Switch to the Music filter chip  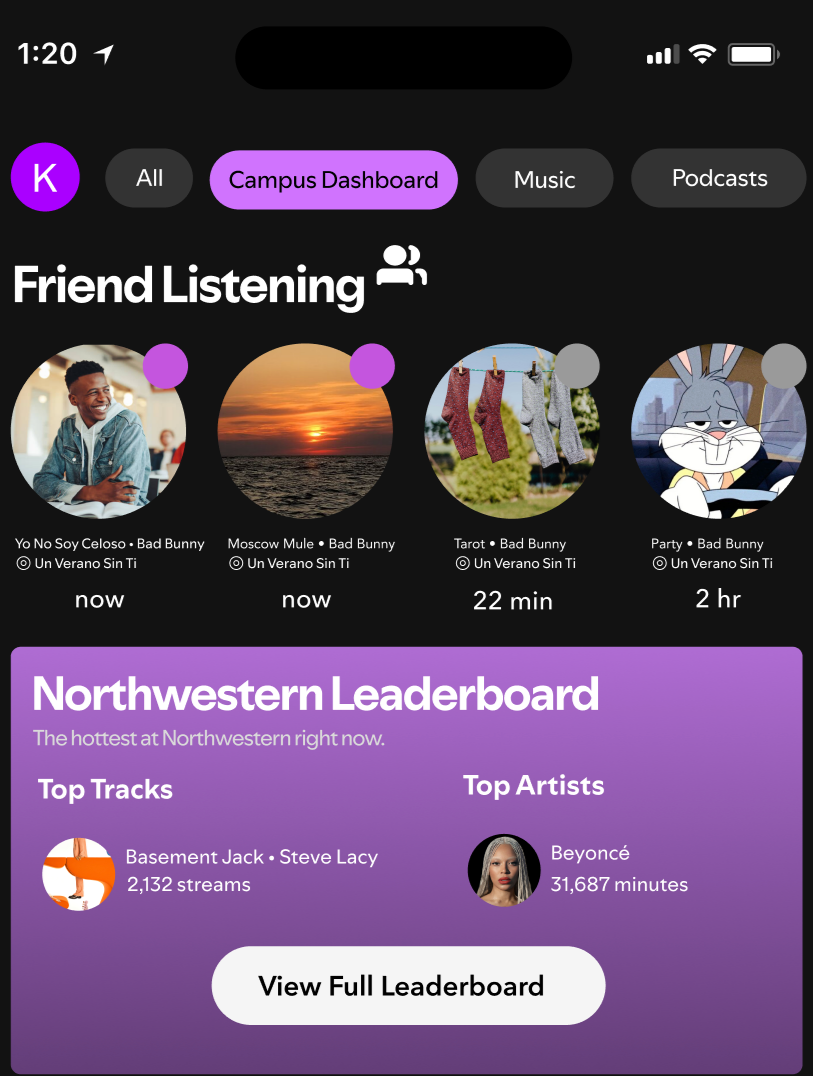click(544, 179)
